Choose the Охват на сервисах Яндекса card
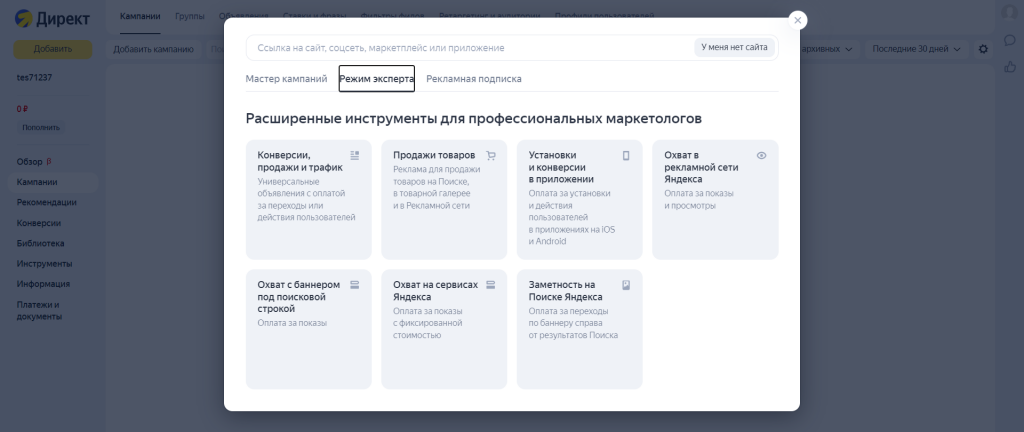Image resolution: width=1024 pixels, height=432 pixels. (x=444, y=330)
